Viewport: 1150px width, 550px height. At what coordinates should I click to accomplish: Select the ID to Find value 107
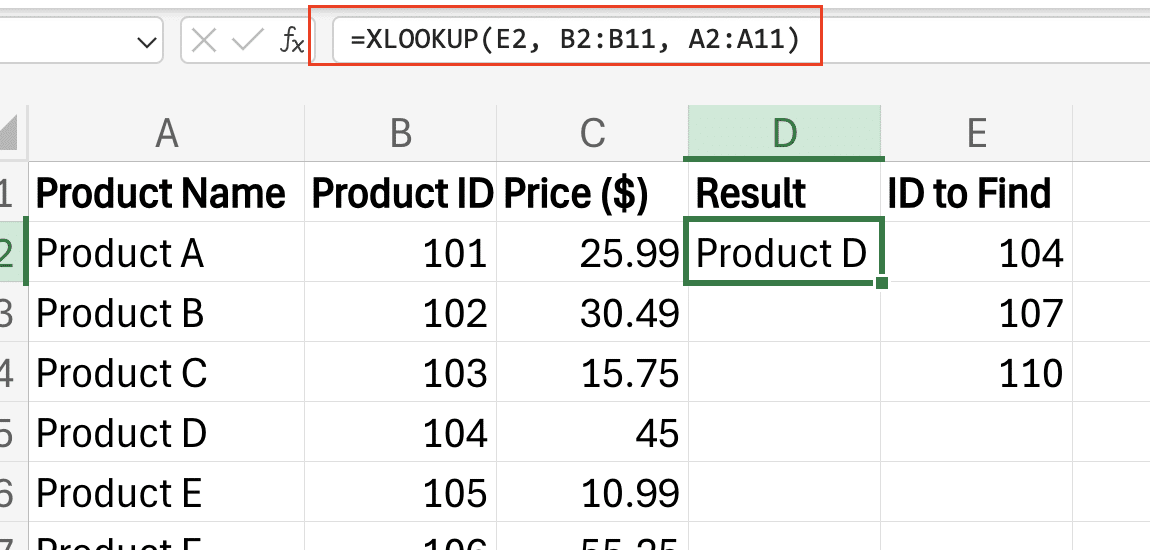pyautogui.click(x=976, y=312)
